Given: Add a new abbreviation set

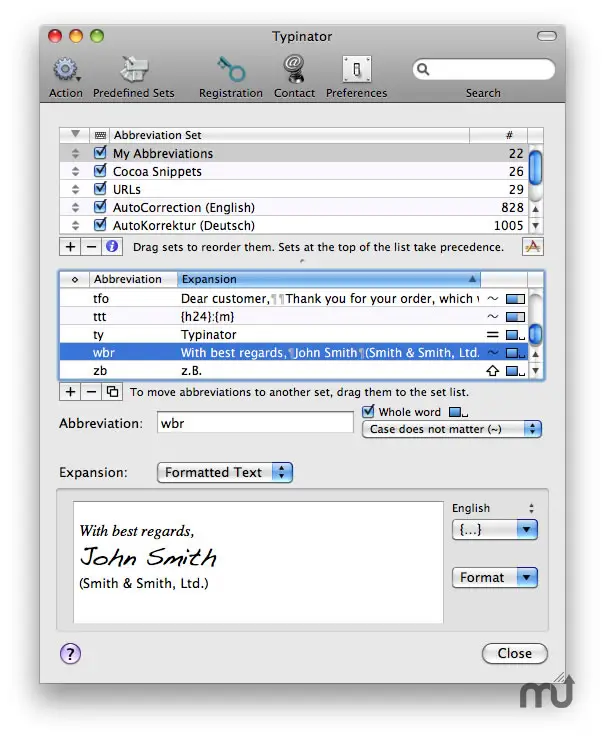Looking at the screenshot, I should point(70,247).
